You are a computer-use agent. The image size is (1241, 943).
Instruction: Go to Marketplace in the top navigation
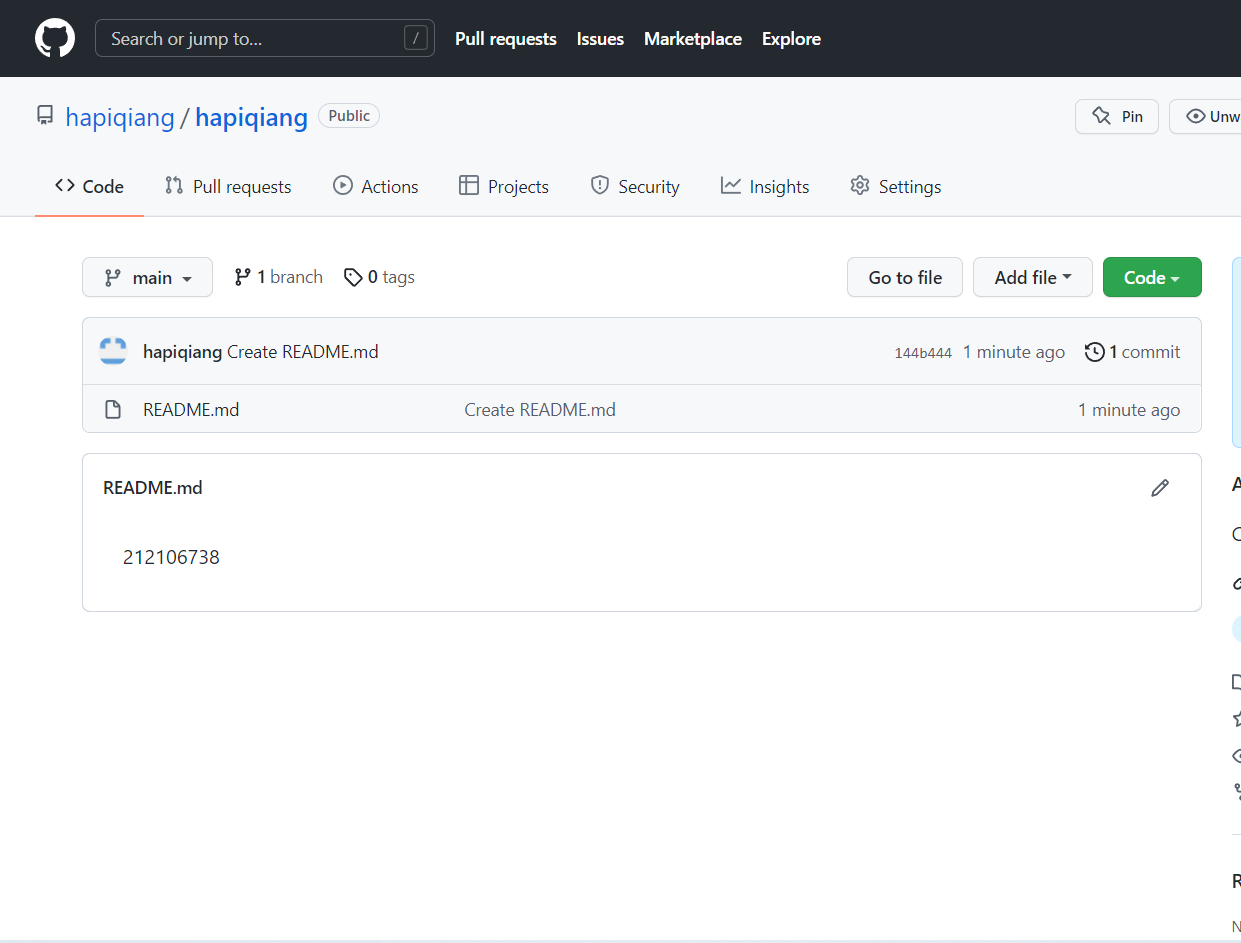693,39
